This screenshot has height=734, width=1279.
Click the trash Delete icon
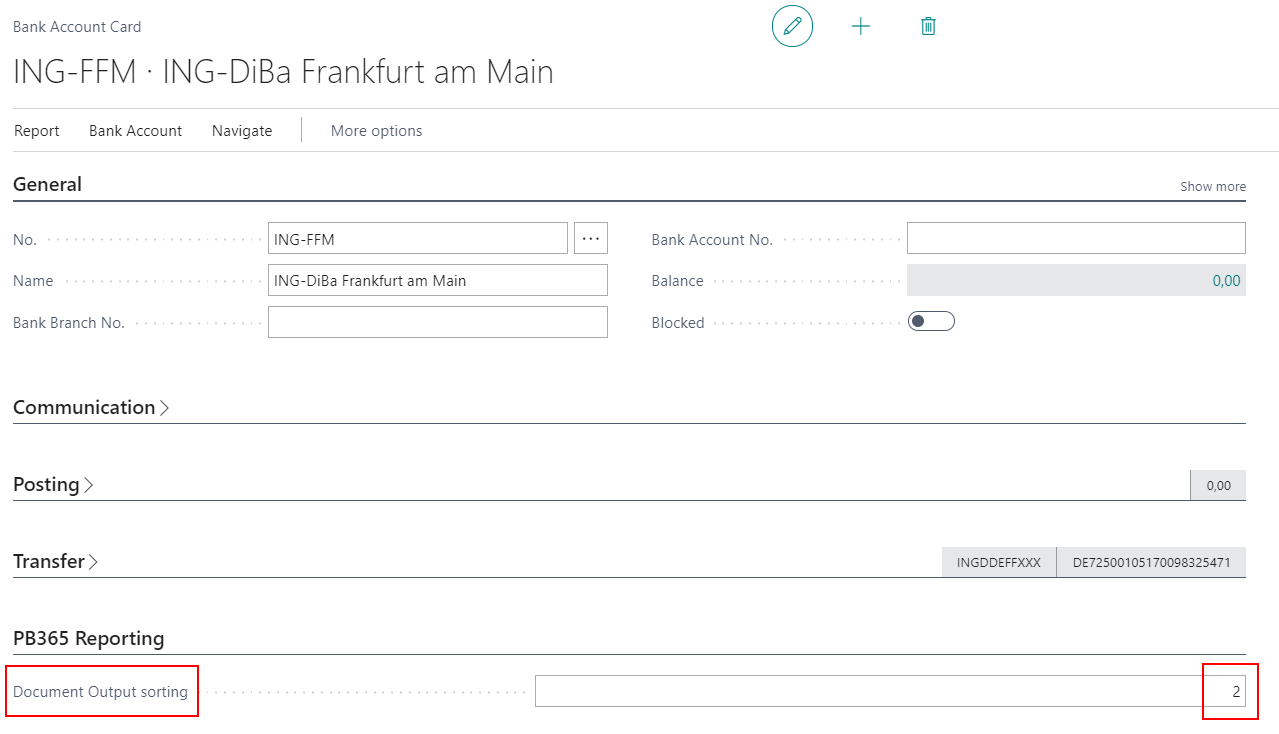click(x=928, y=26)
